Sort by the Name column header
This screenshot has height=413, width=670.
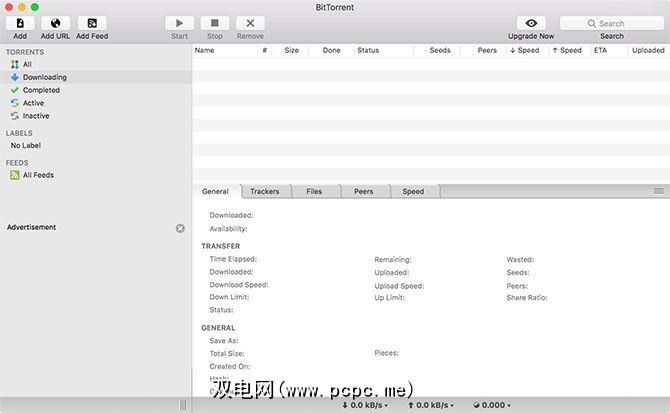[x=225, y=50]
